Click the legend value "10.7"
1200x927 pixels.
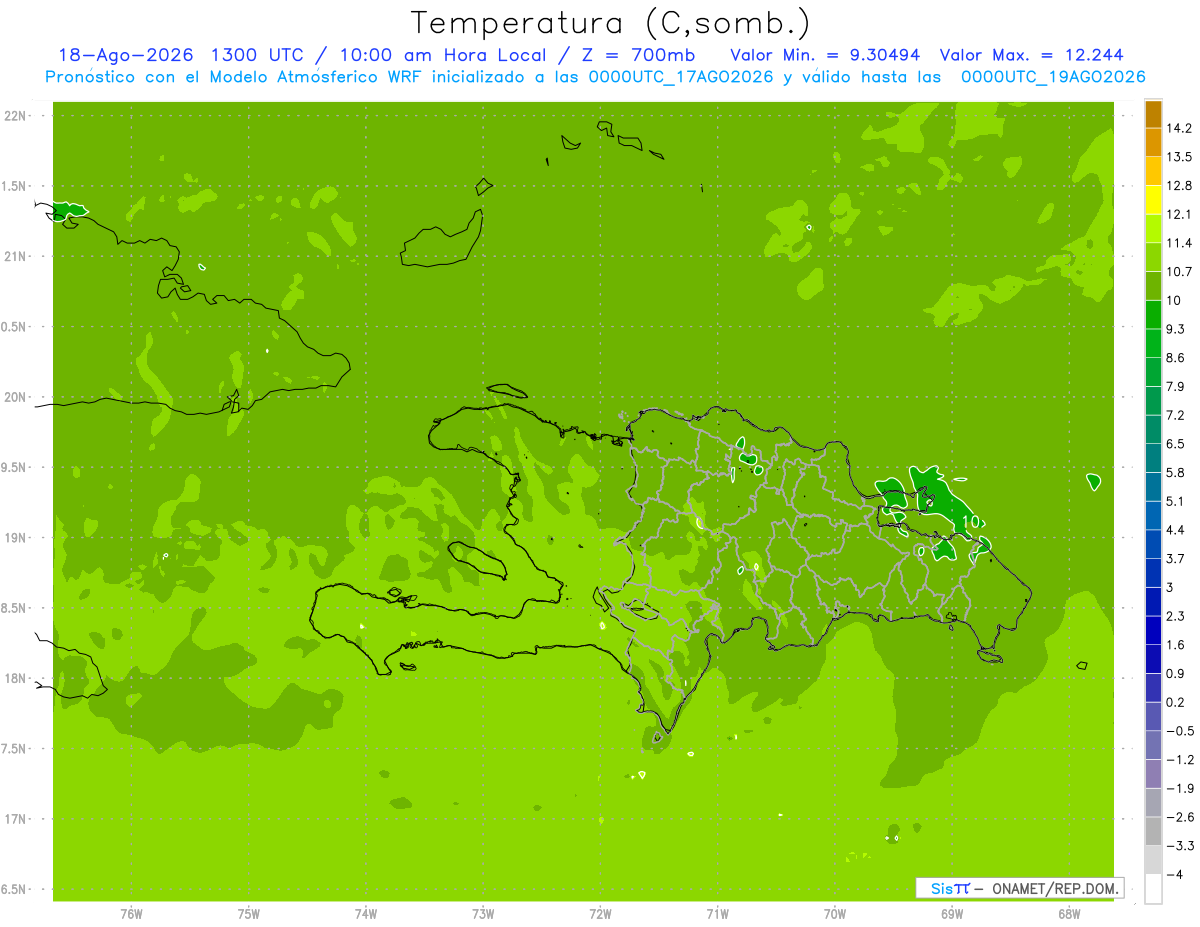1178,272
